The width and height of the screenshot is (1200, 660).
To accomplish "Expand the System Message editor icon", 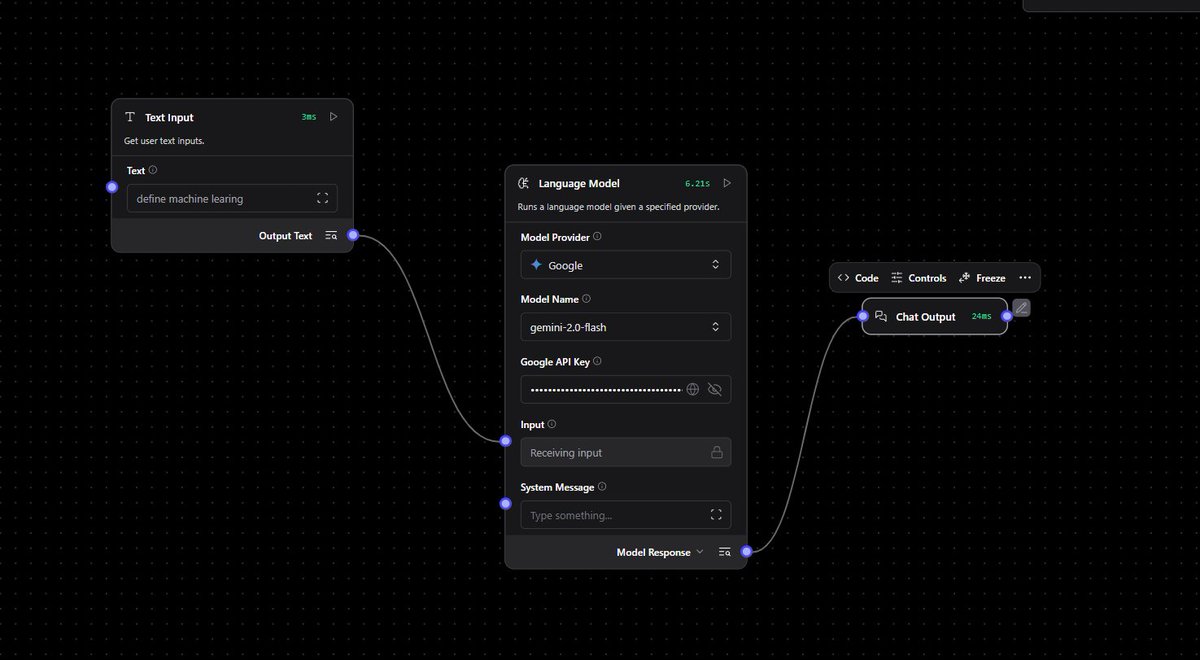I will coord(716,515).
